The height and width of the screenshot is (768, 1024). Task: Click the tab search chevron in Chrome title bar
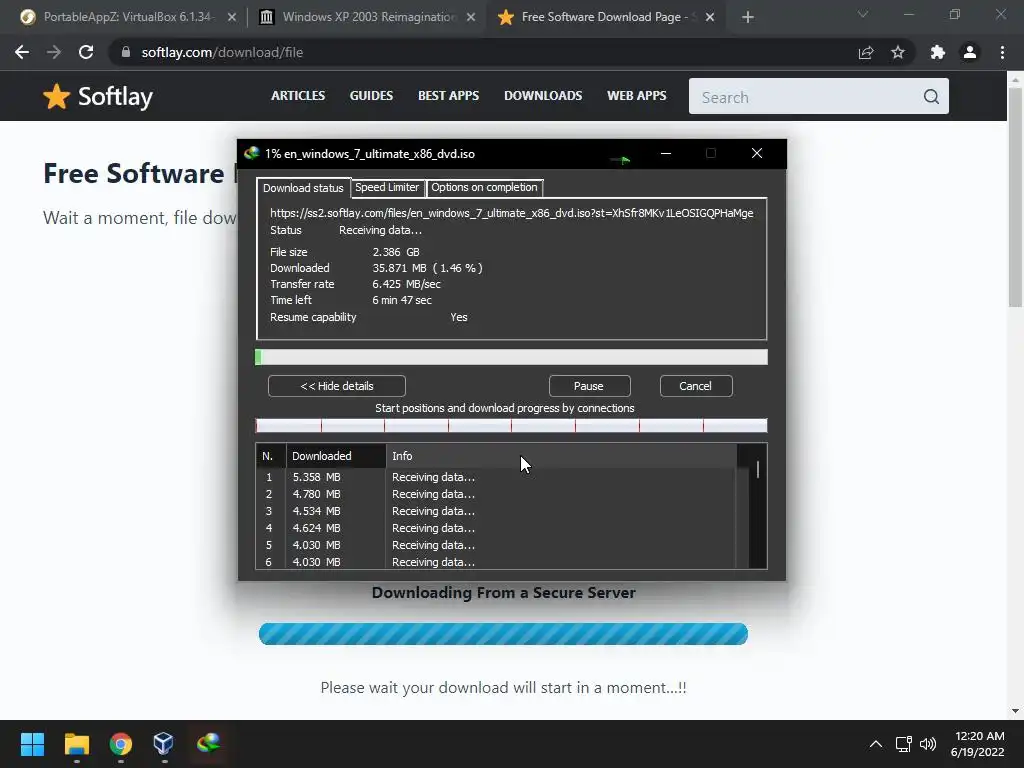(x=863, y=14)
